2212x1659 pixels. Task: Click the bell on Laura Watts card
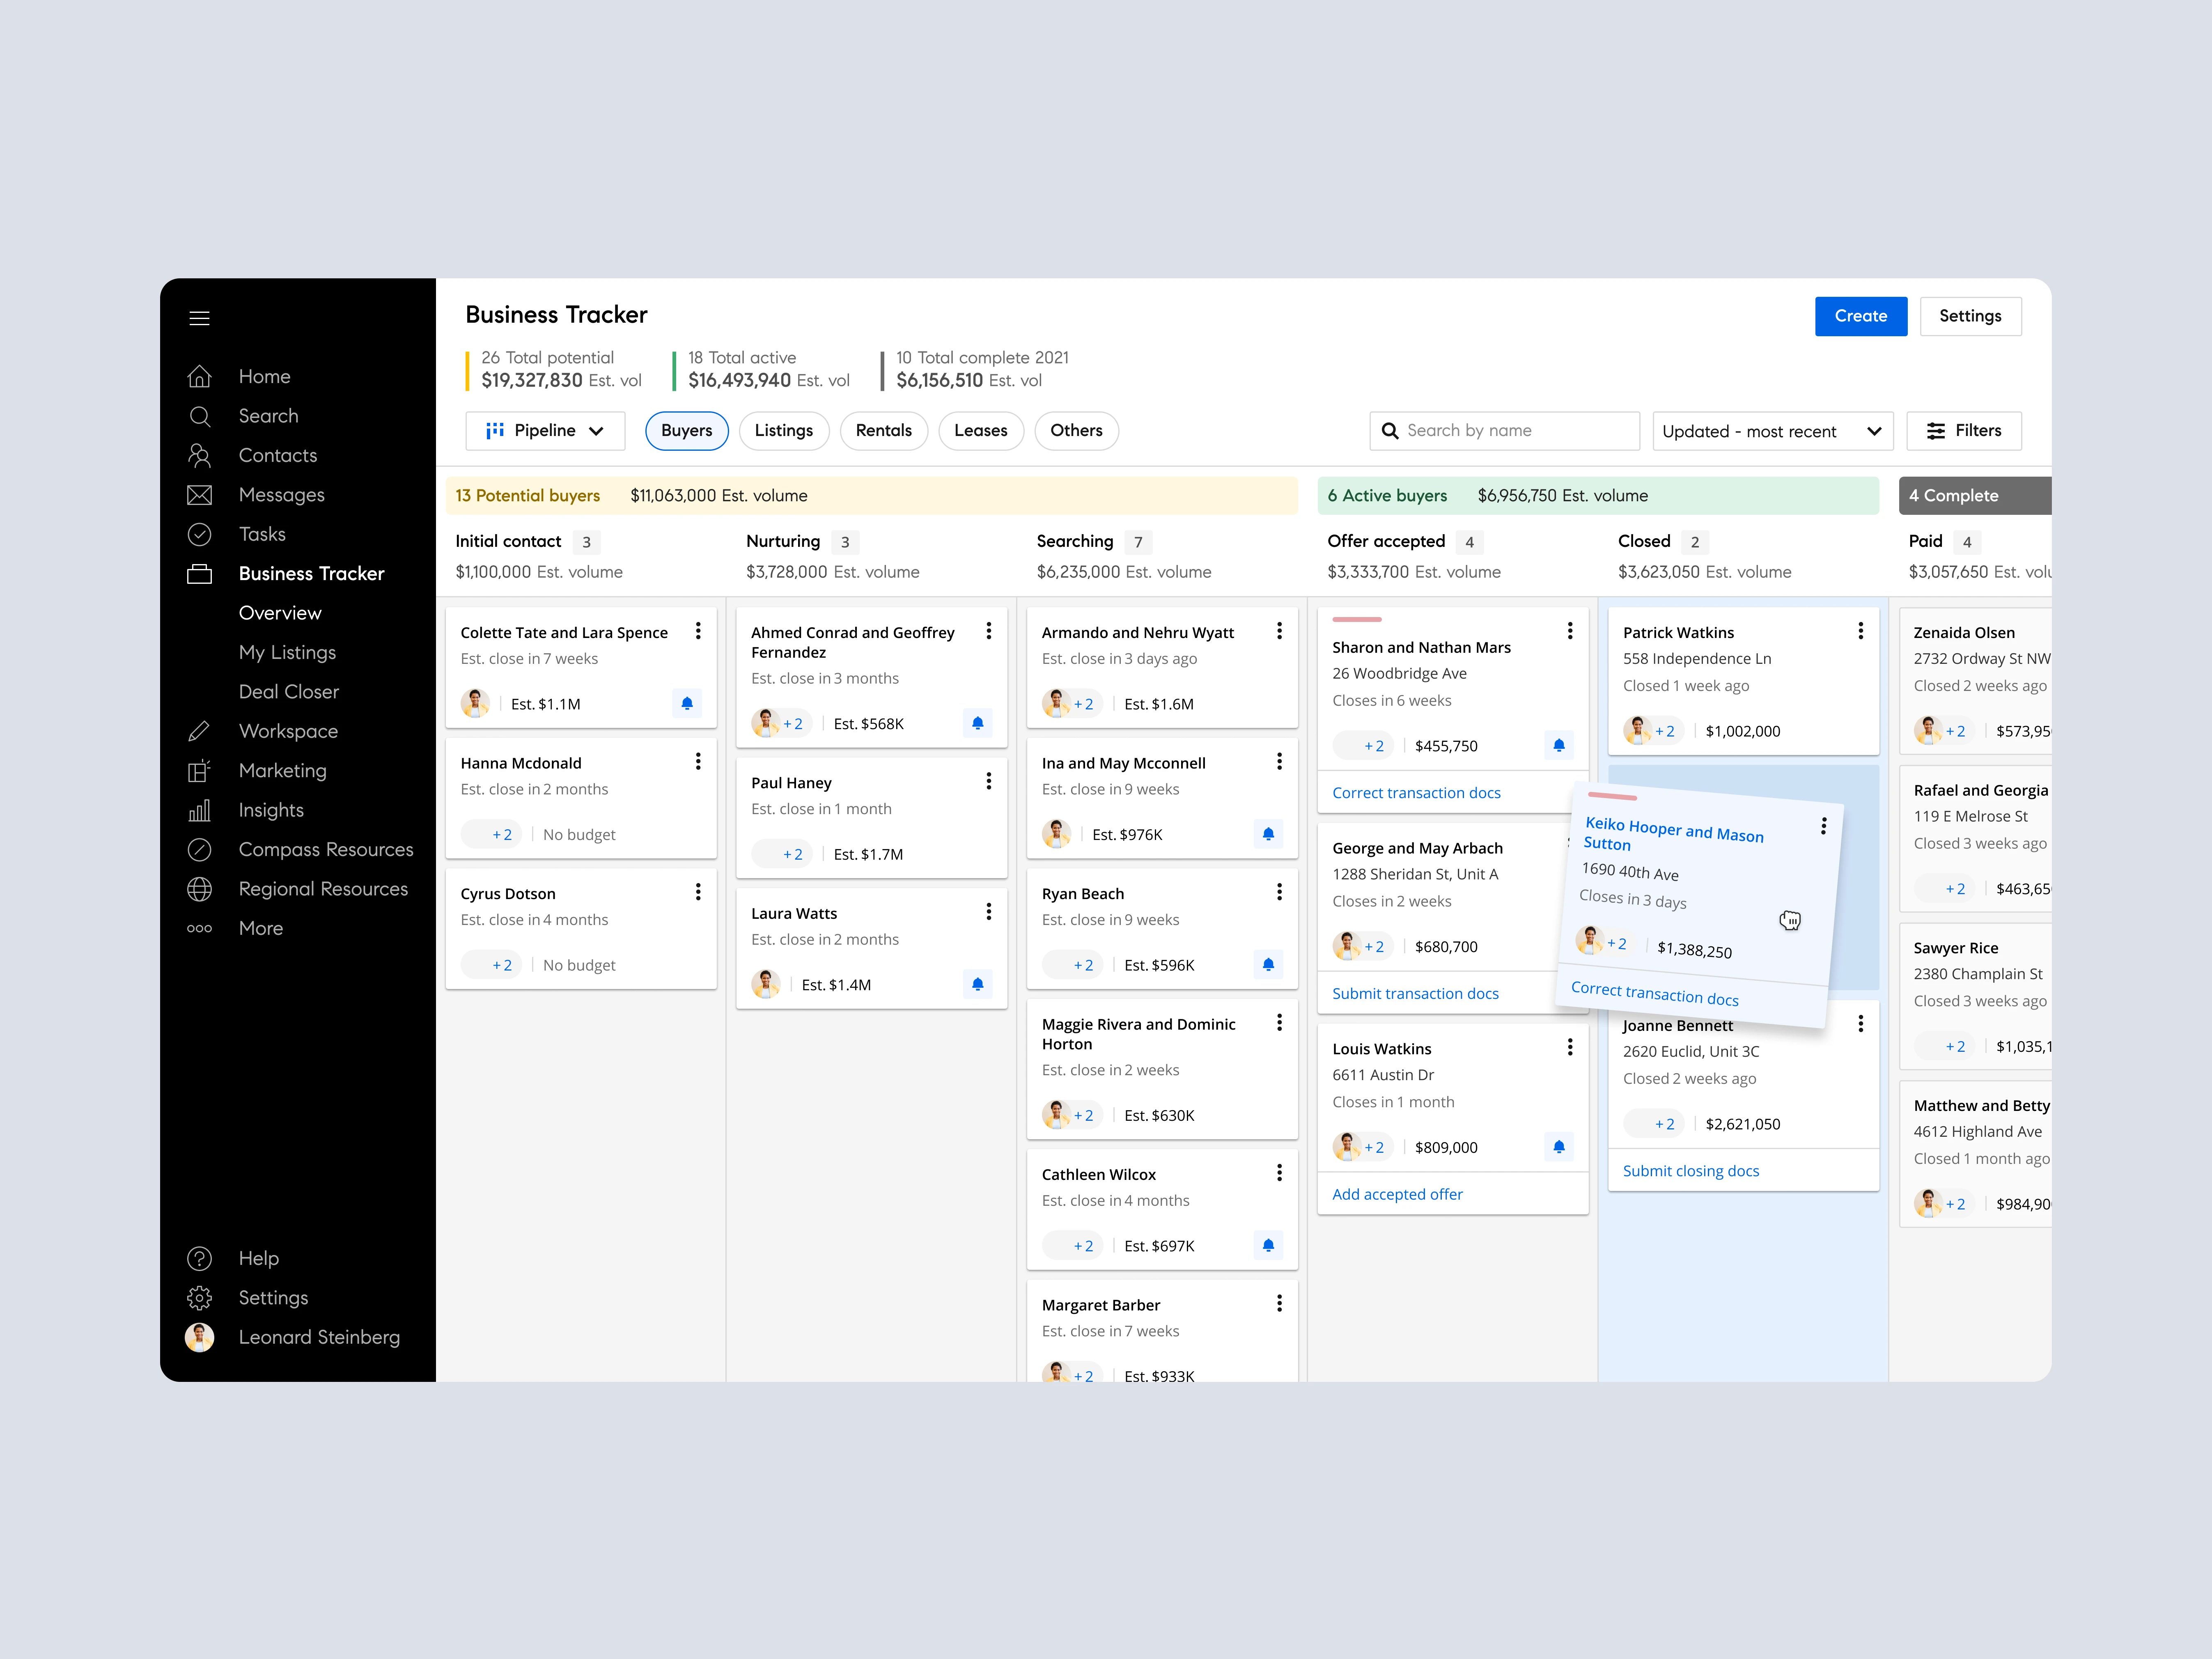[977, 984]
